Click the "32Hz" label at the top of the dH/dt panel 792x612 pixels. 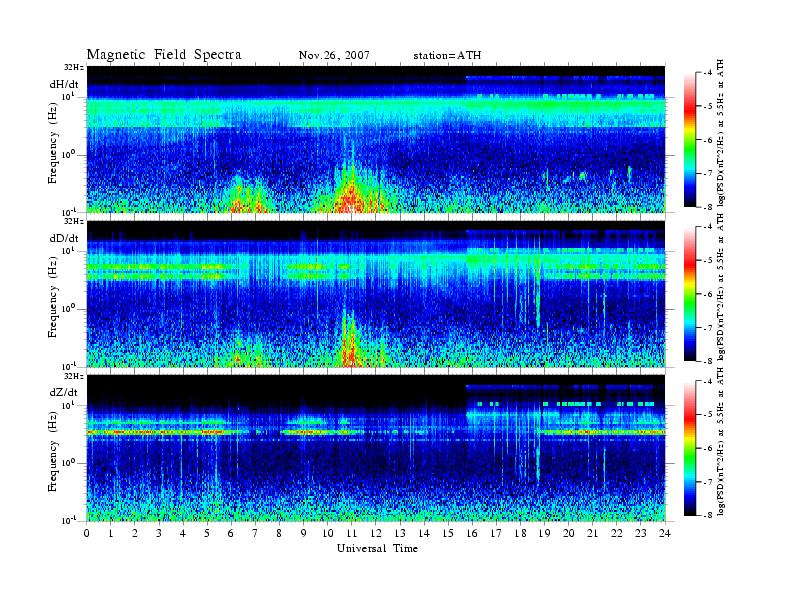point(74,67)
